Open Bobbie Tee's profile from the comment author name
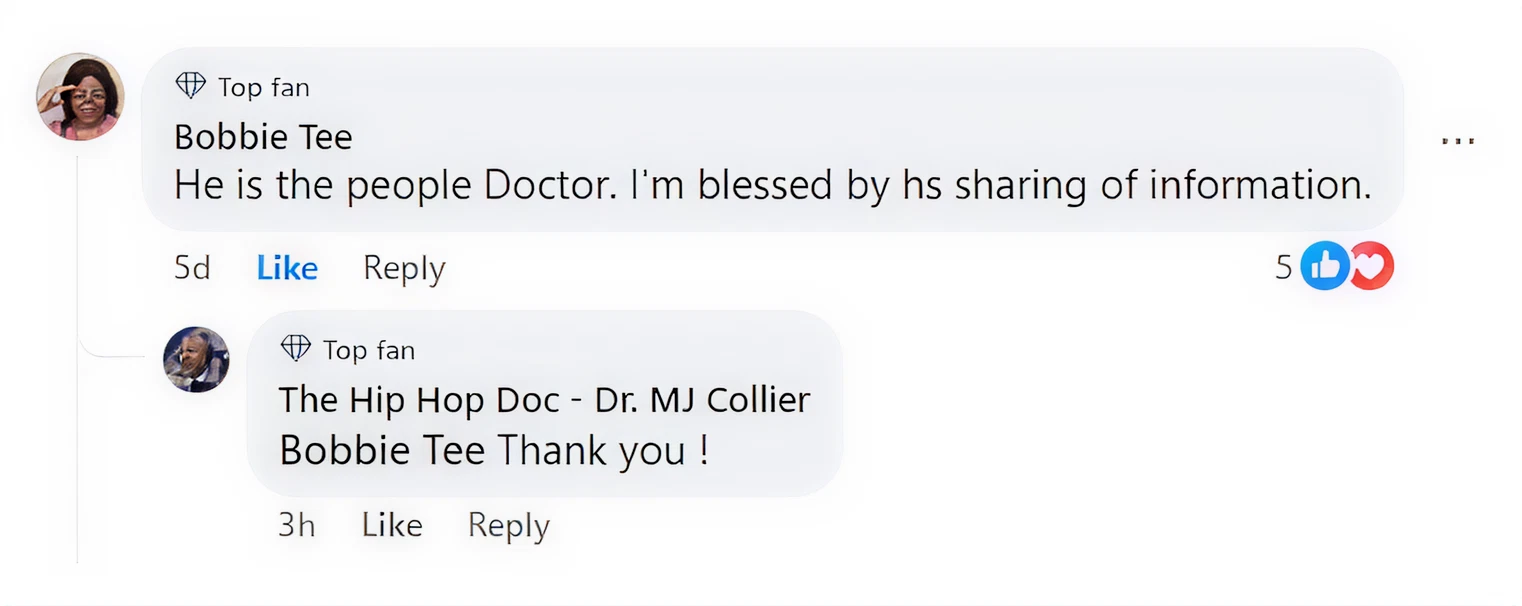This screenshot has width=1522, height=606. pos(263,137)
